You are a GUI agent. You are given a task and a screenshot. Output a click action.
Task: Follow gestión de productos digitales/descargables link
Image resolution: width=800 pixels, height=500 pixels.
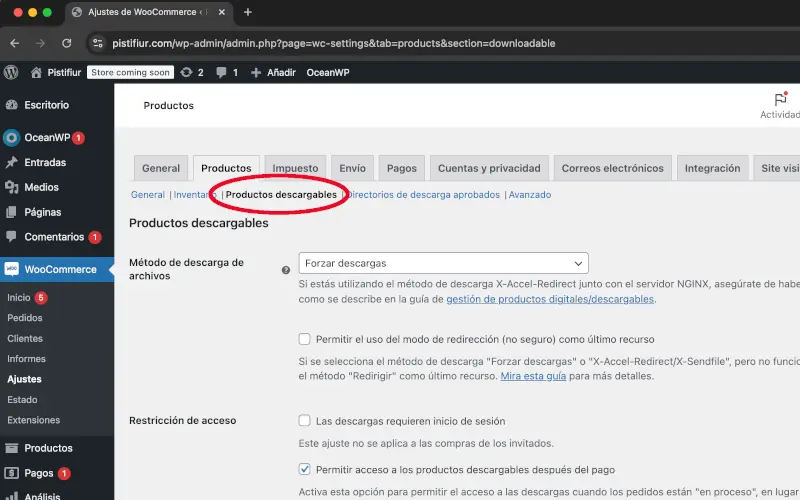point(550,299)
